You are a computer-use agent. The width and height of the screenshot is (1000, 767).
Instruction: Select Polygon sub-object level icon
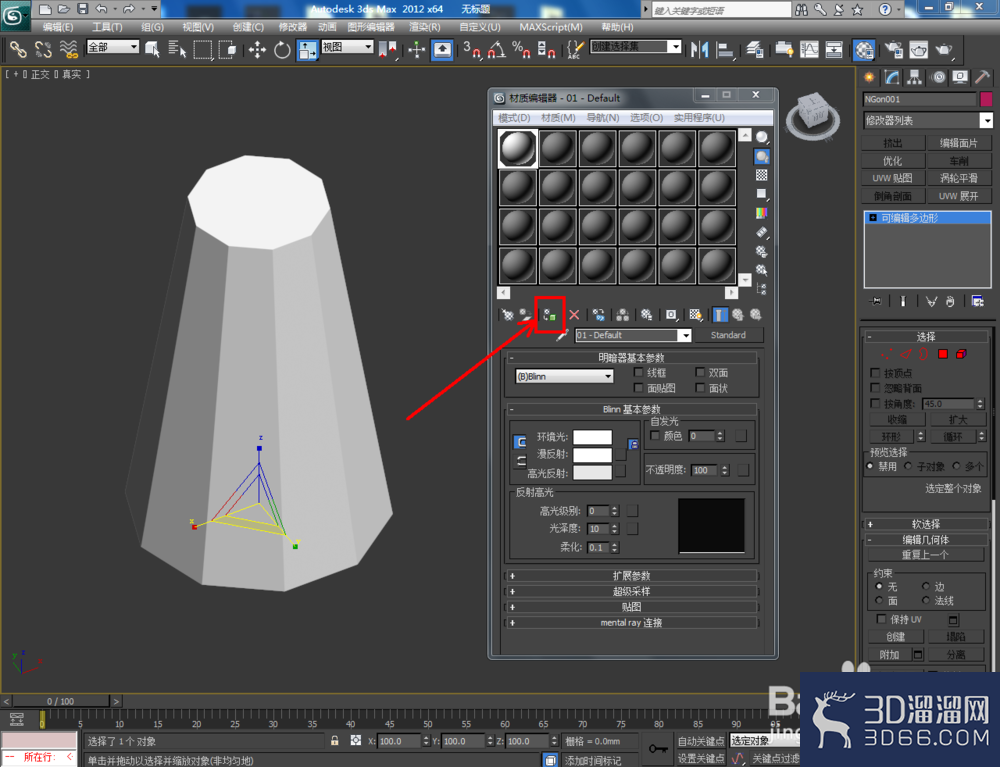943,354
